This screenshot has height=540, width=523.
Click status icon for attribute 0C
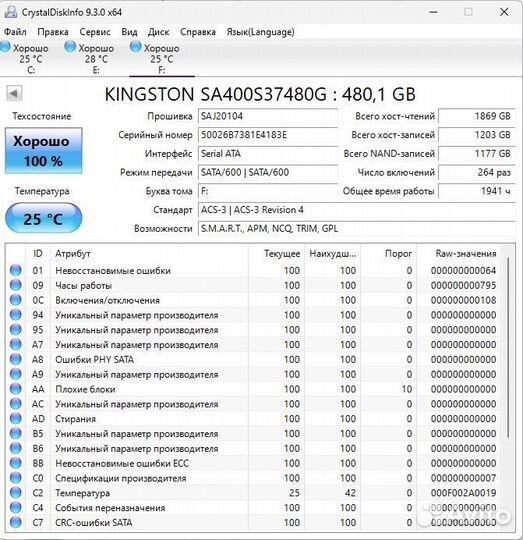15,300
